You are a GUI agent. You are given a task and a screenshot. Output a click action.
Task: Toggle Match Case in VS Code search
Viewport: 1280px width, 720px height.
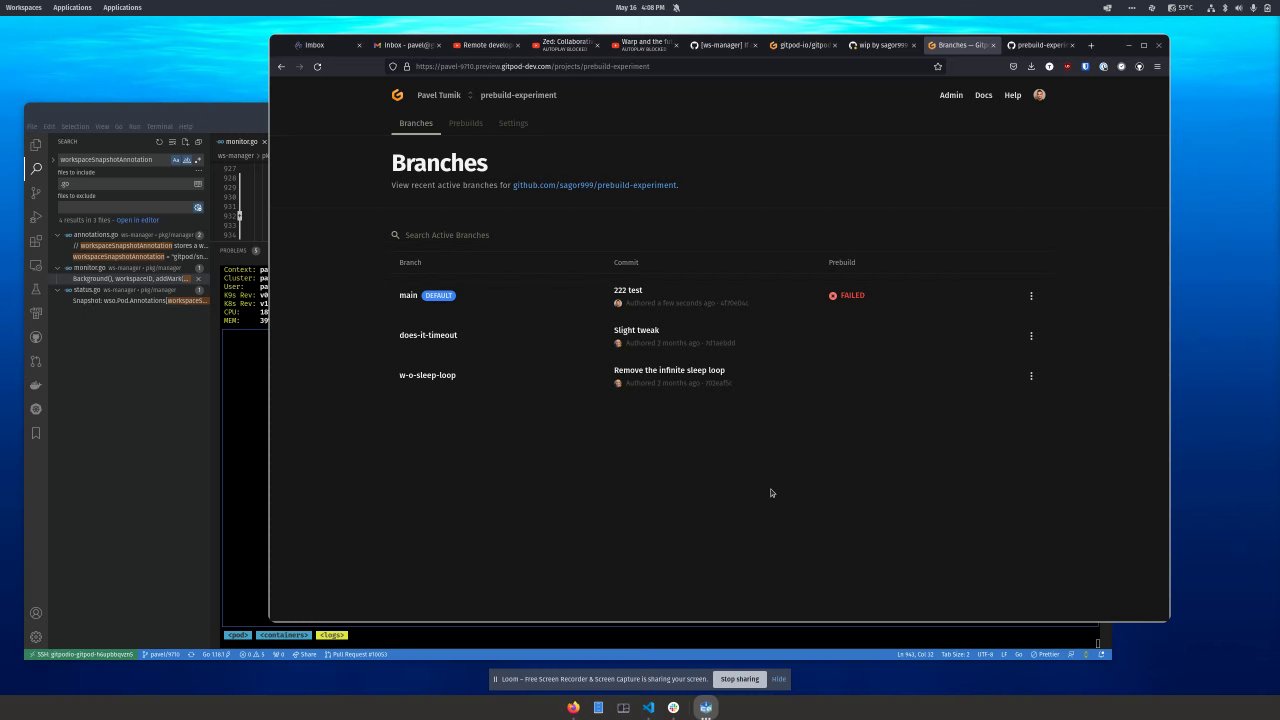click(x=176, y=160)
